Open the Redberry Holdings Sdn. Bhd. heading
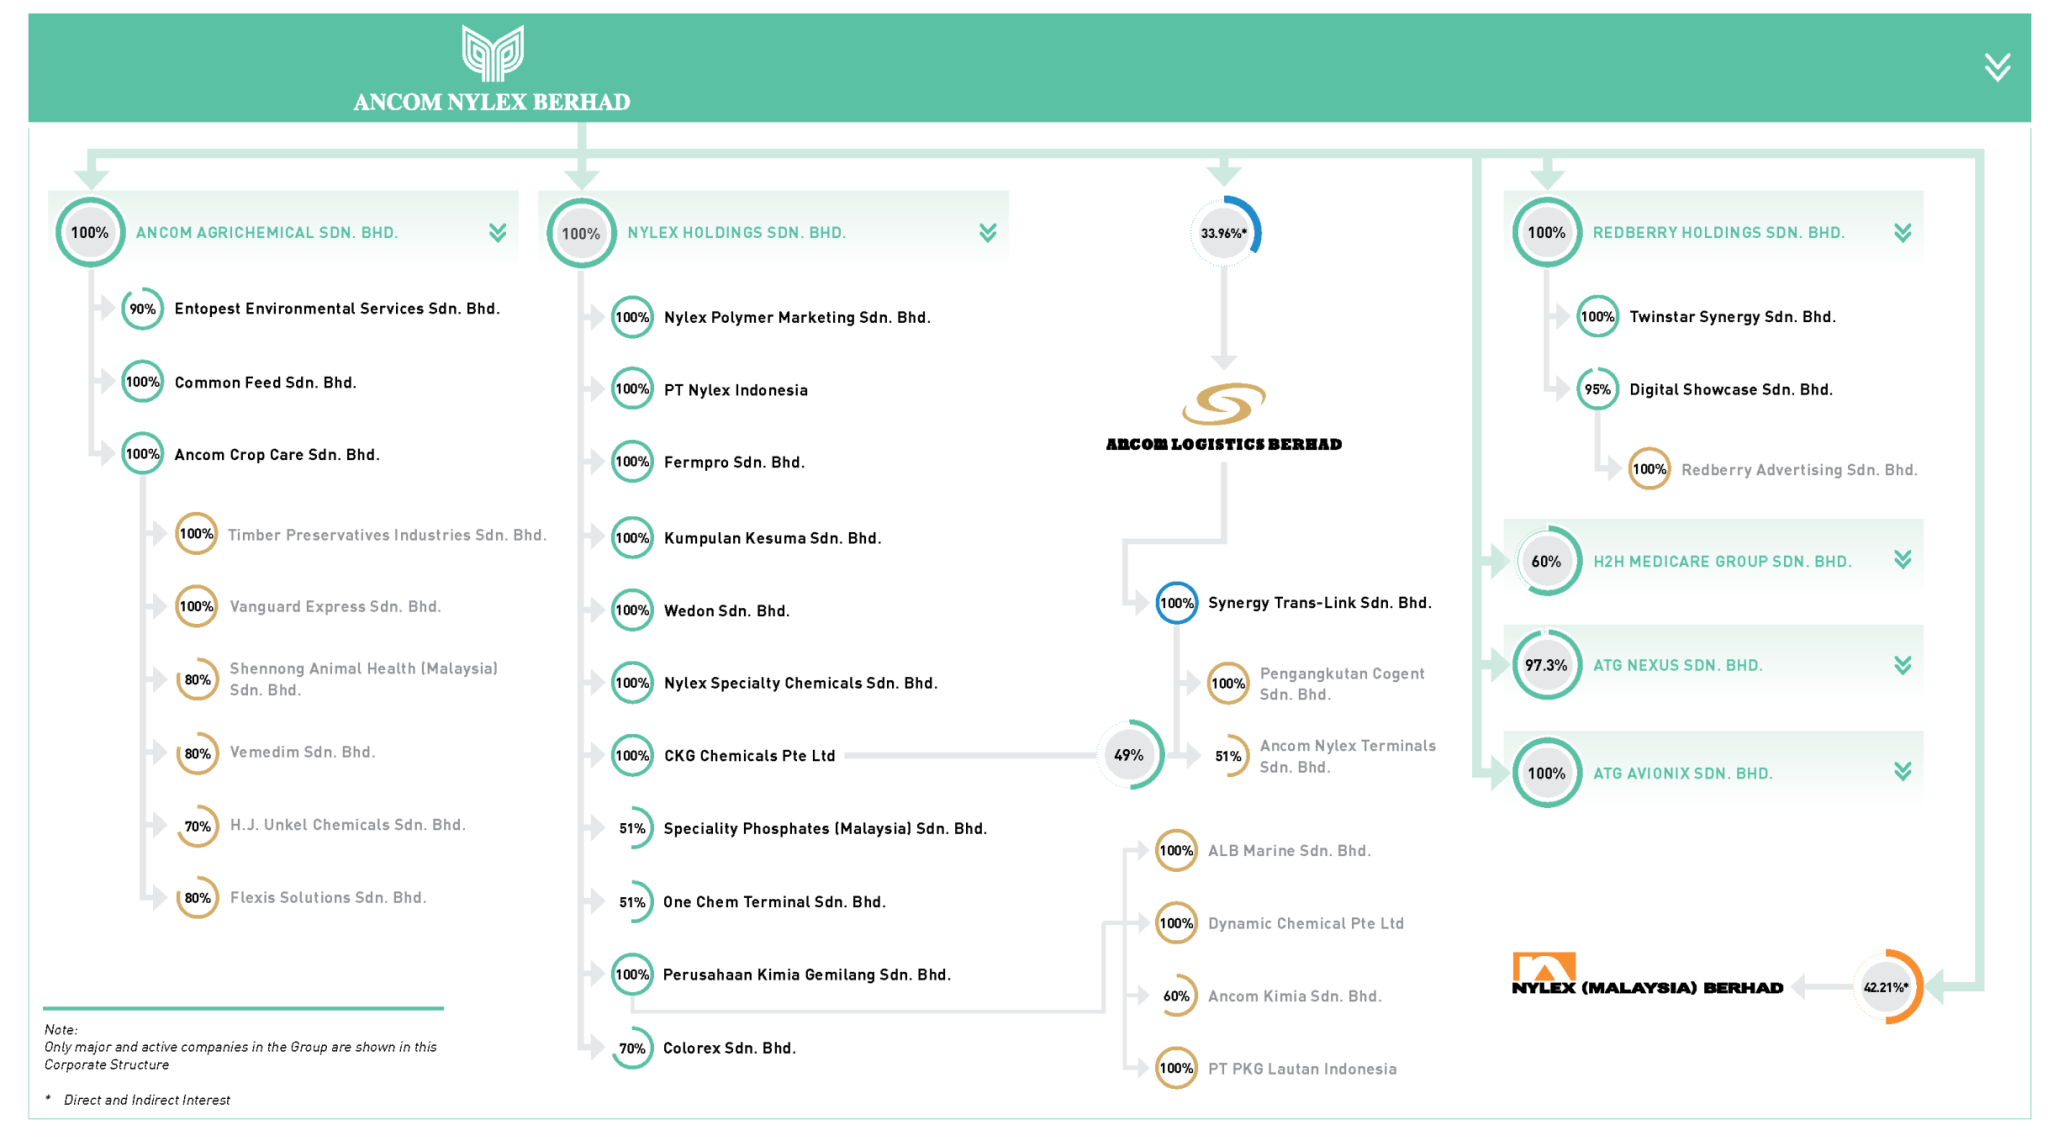 click(x=1719, y=233)
